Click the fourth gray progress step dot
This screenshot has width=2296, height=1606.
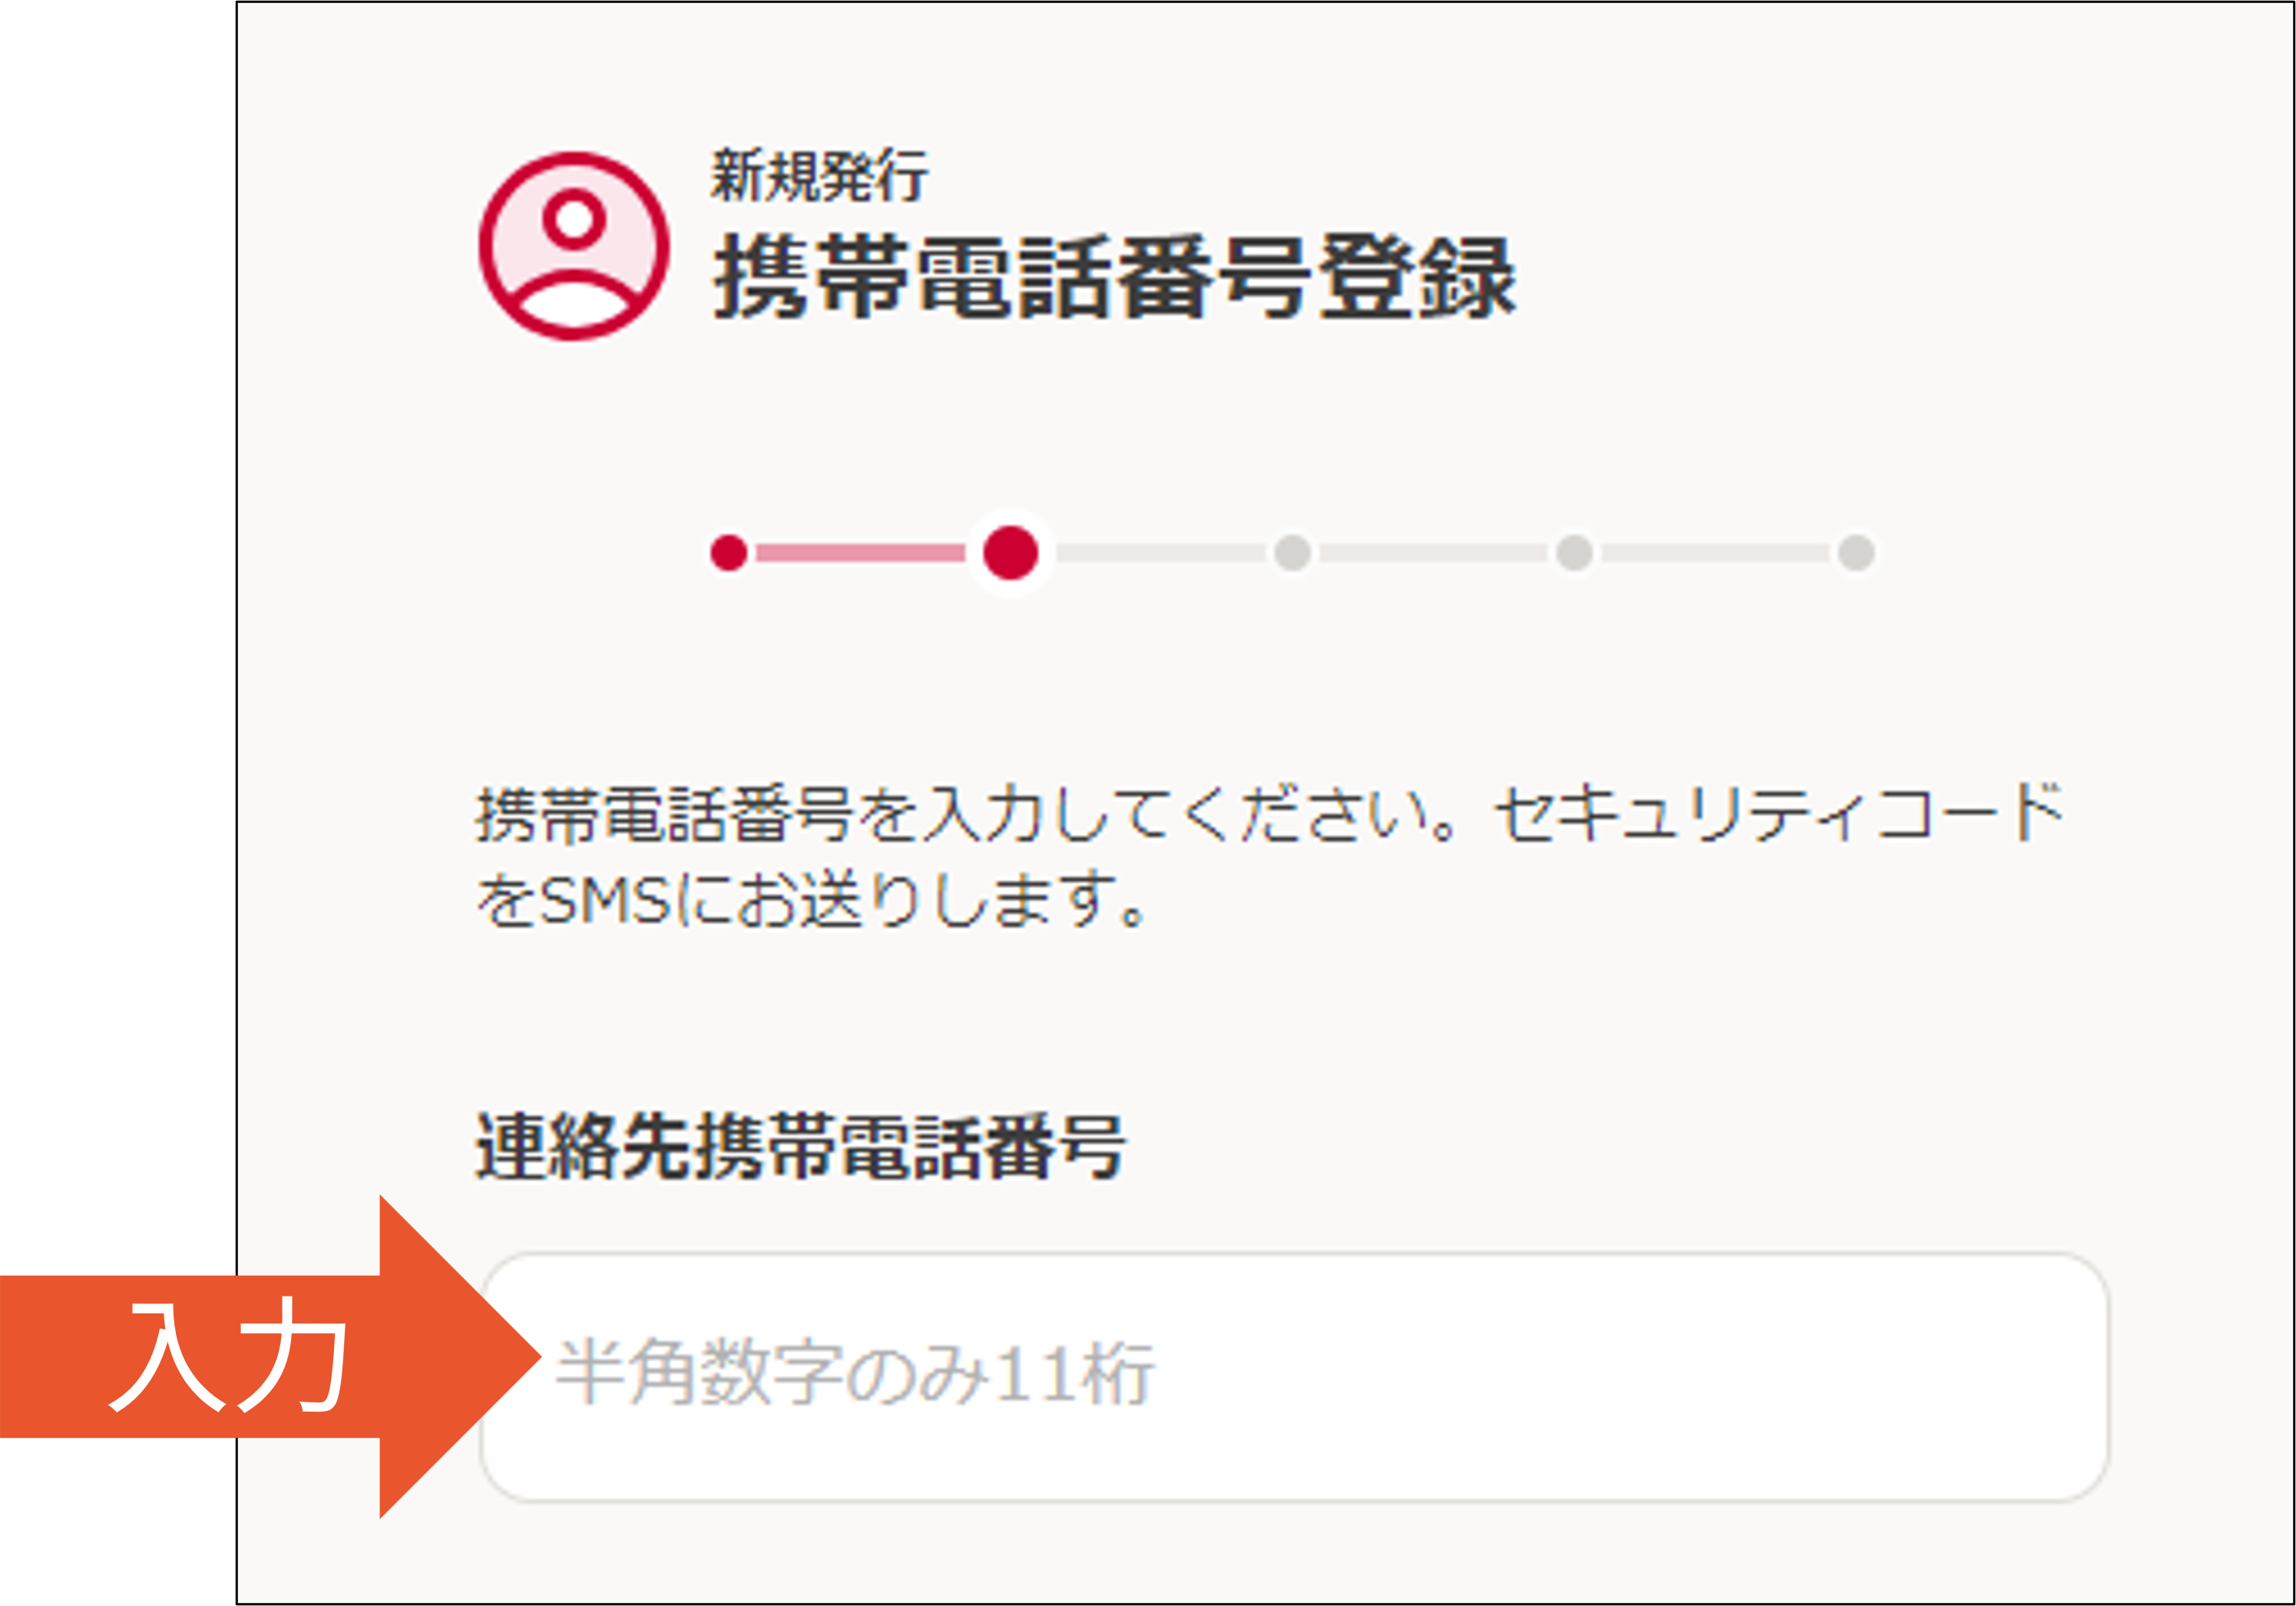point(1574,552)
